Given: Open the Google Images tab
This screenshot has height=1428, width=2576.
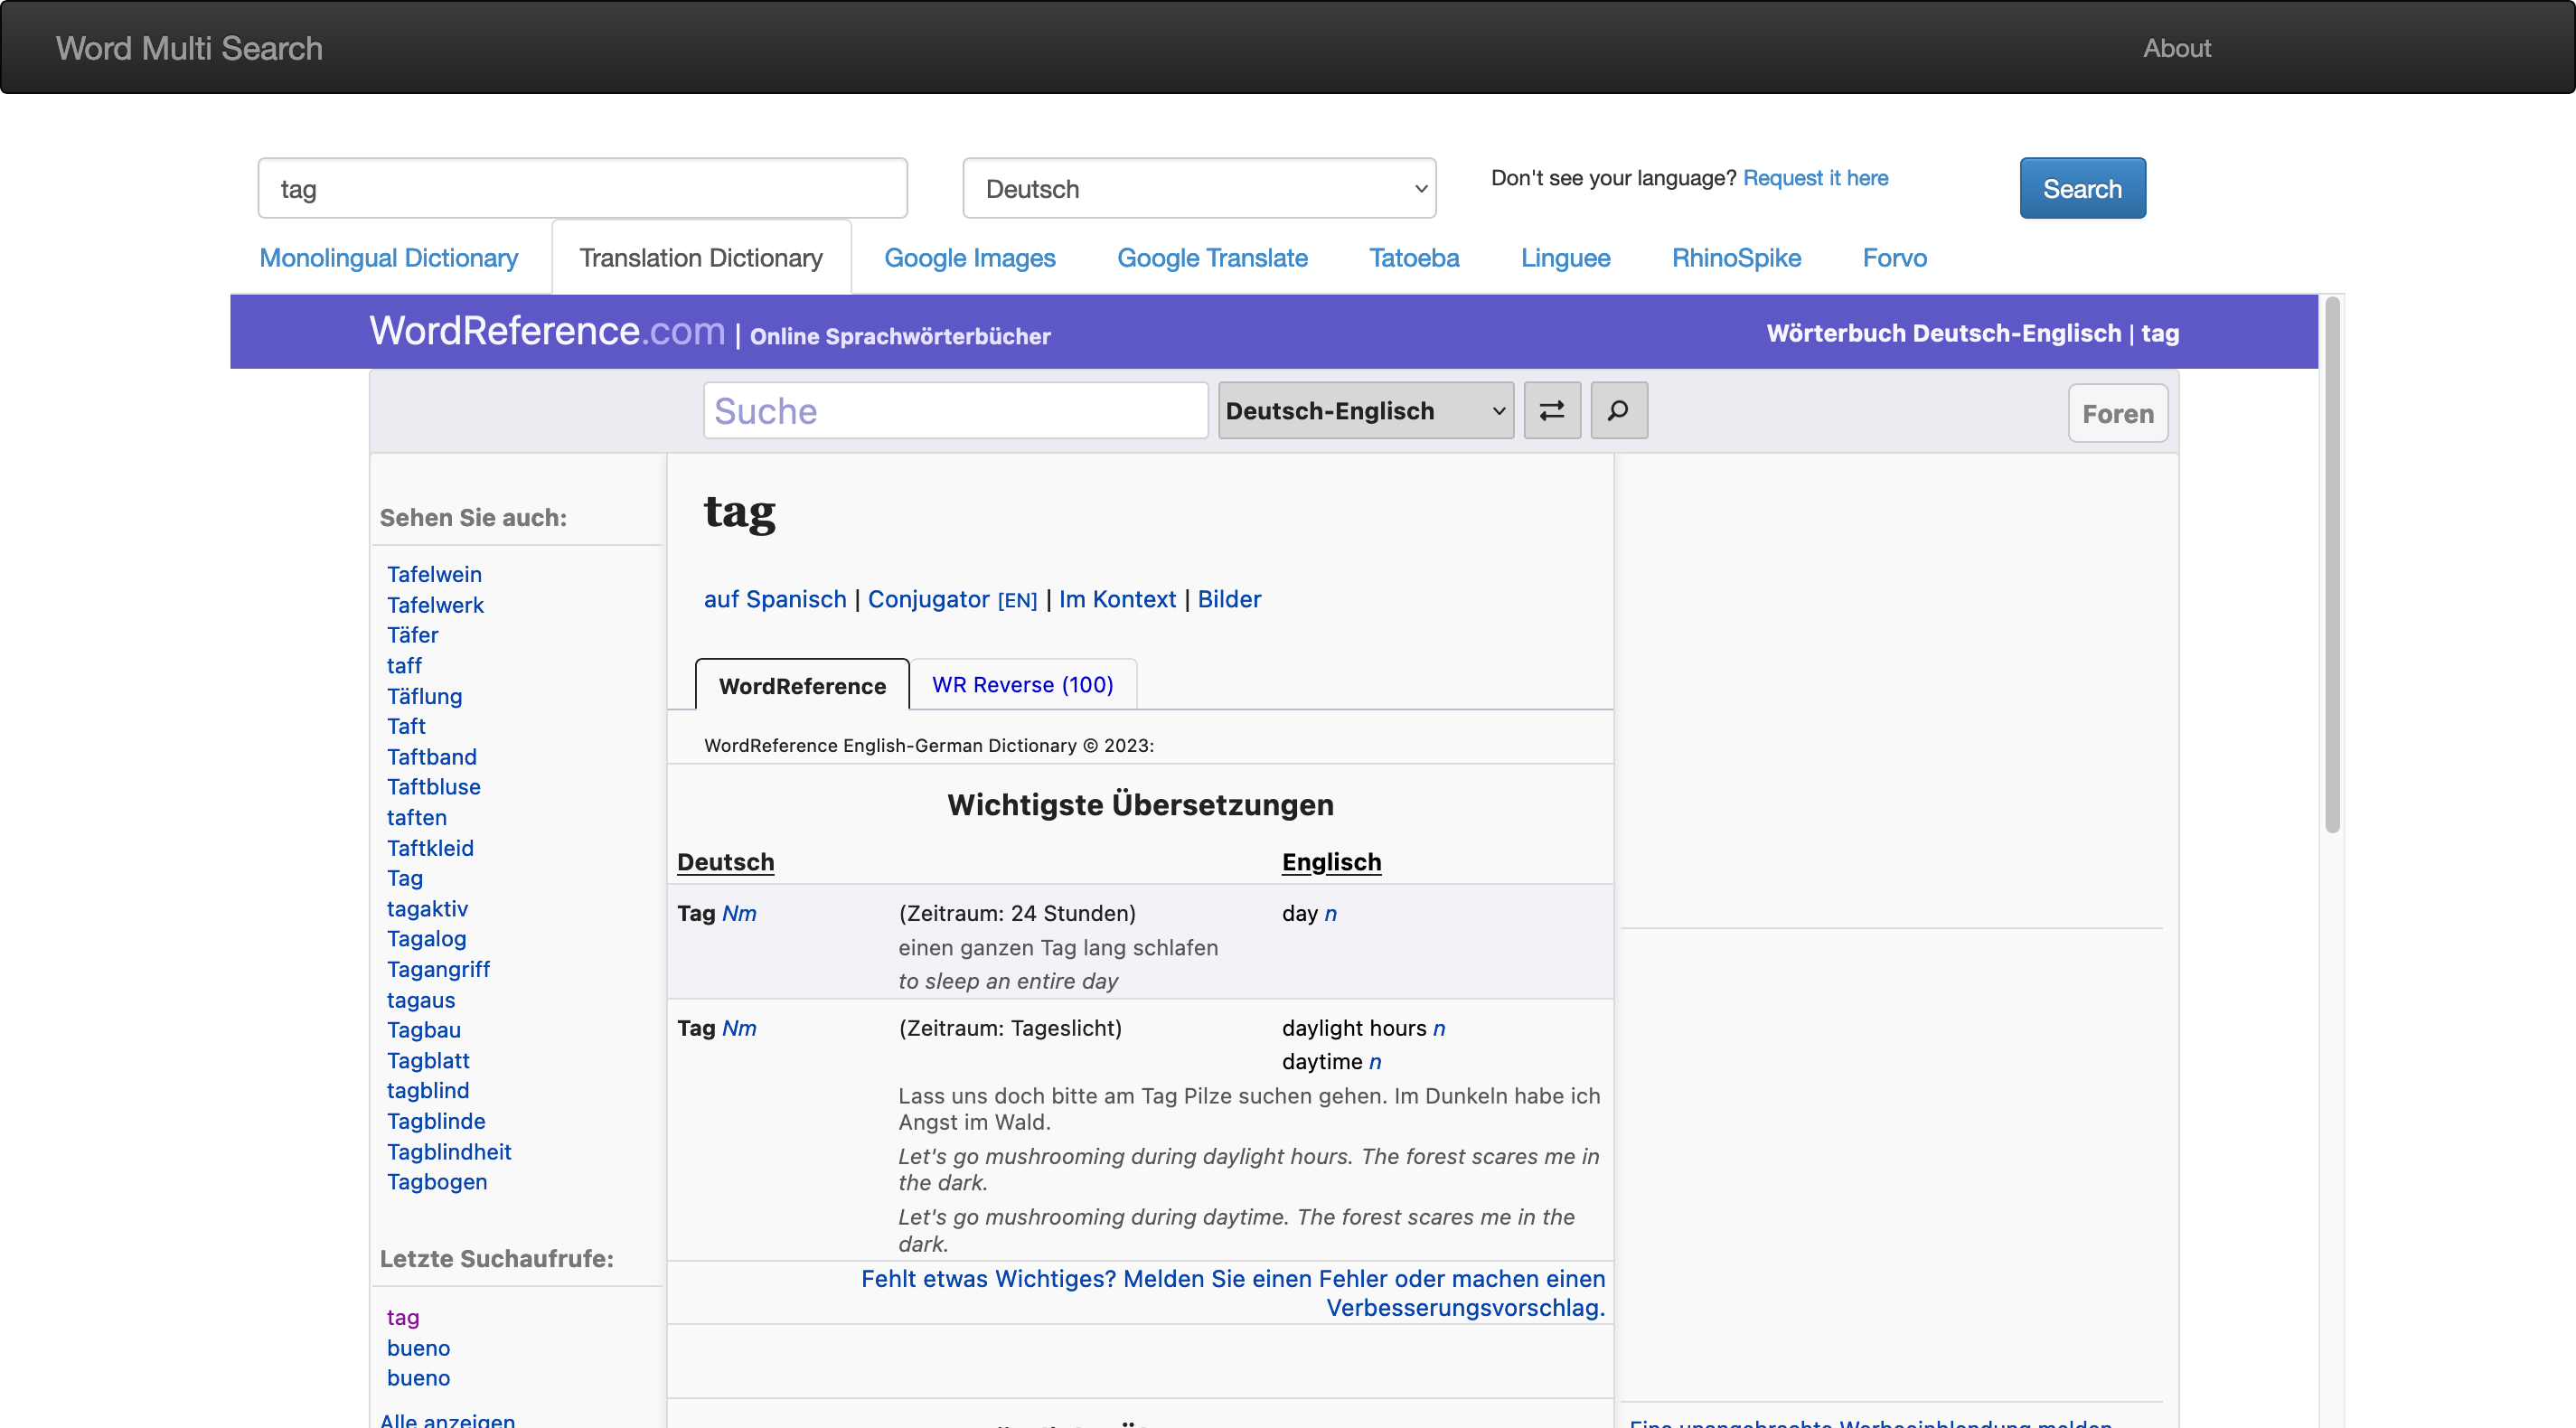Looking at the screenshot, I should [x=969, y=258].
